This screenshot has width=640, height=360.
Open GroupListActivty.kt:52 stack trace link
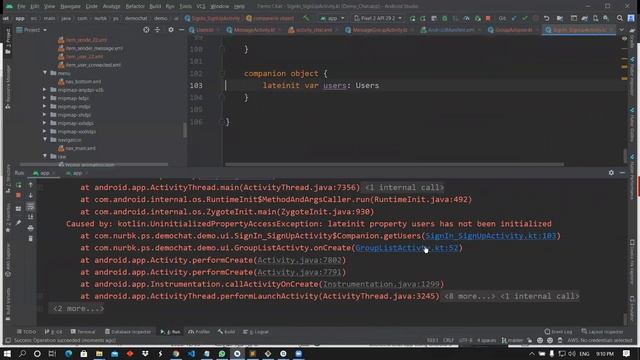pyautogui.click(x=407, y=248)
